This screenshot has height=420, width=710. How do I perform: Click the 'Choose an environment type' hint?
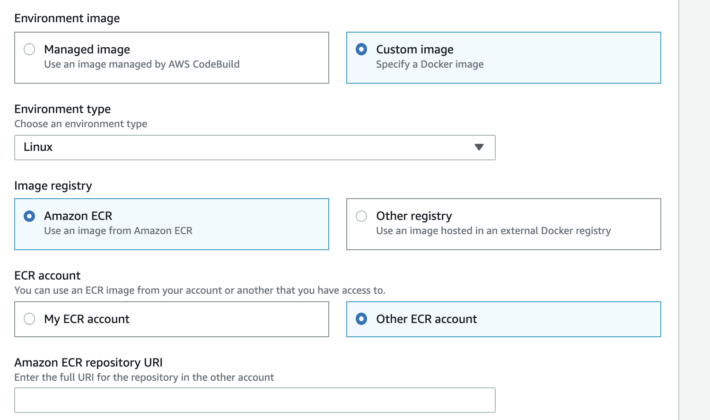pyautogui.click(x=80, y=124)
